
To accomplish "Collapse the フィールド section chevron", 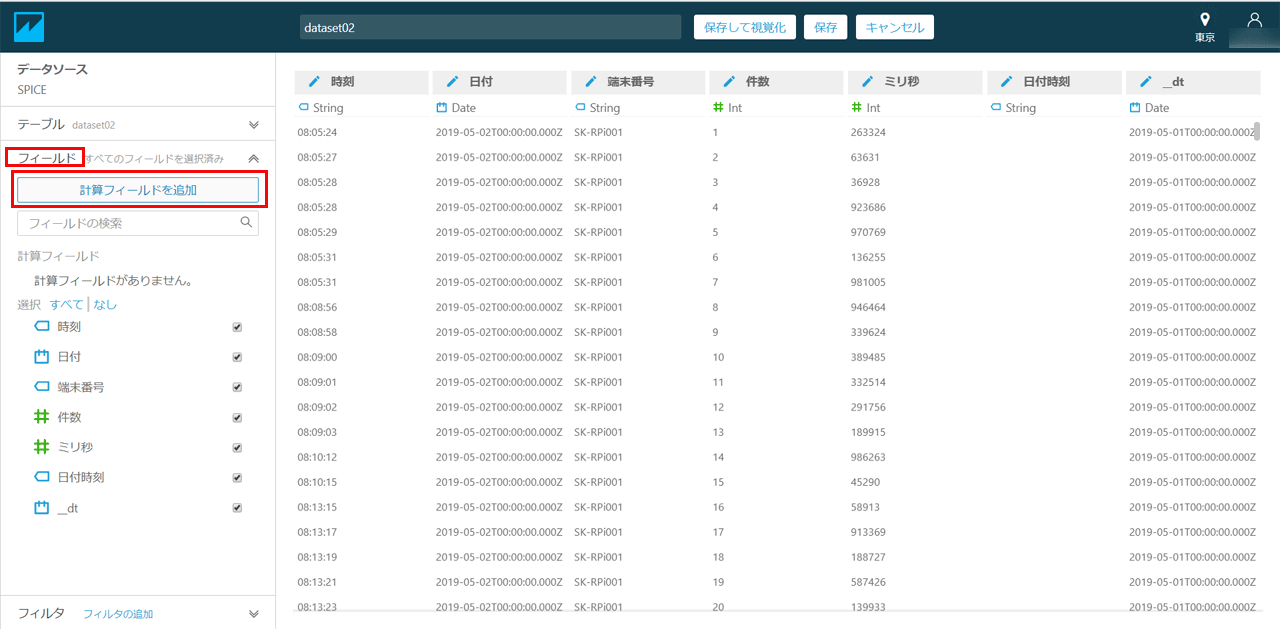I will 254,158.
